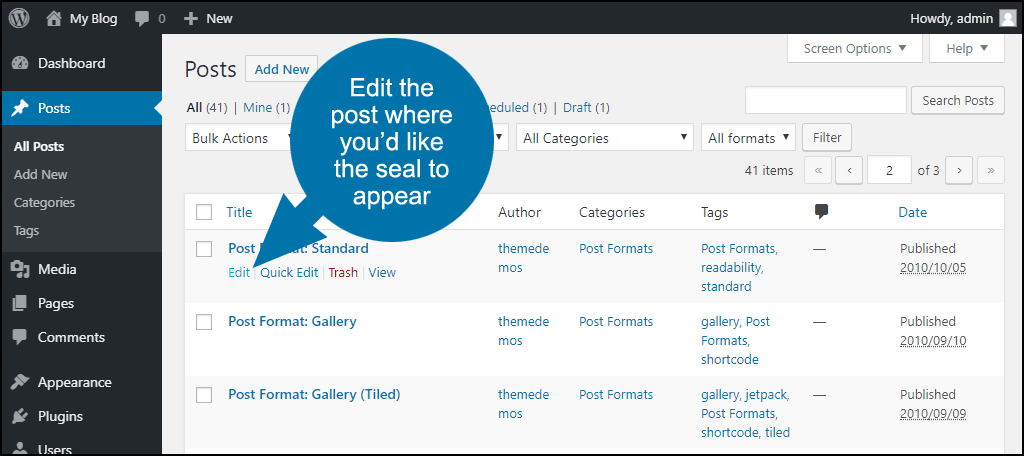Screen dimensions: 1024x456
Task: Filter posts by Draft
Action: 579,108
